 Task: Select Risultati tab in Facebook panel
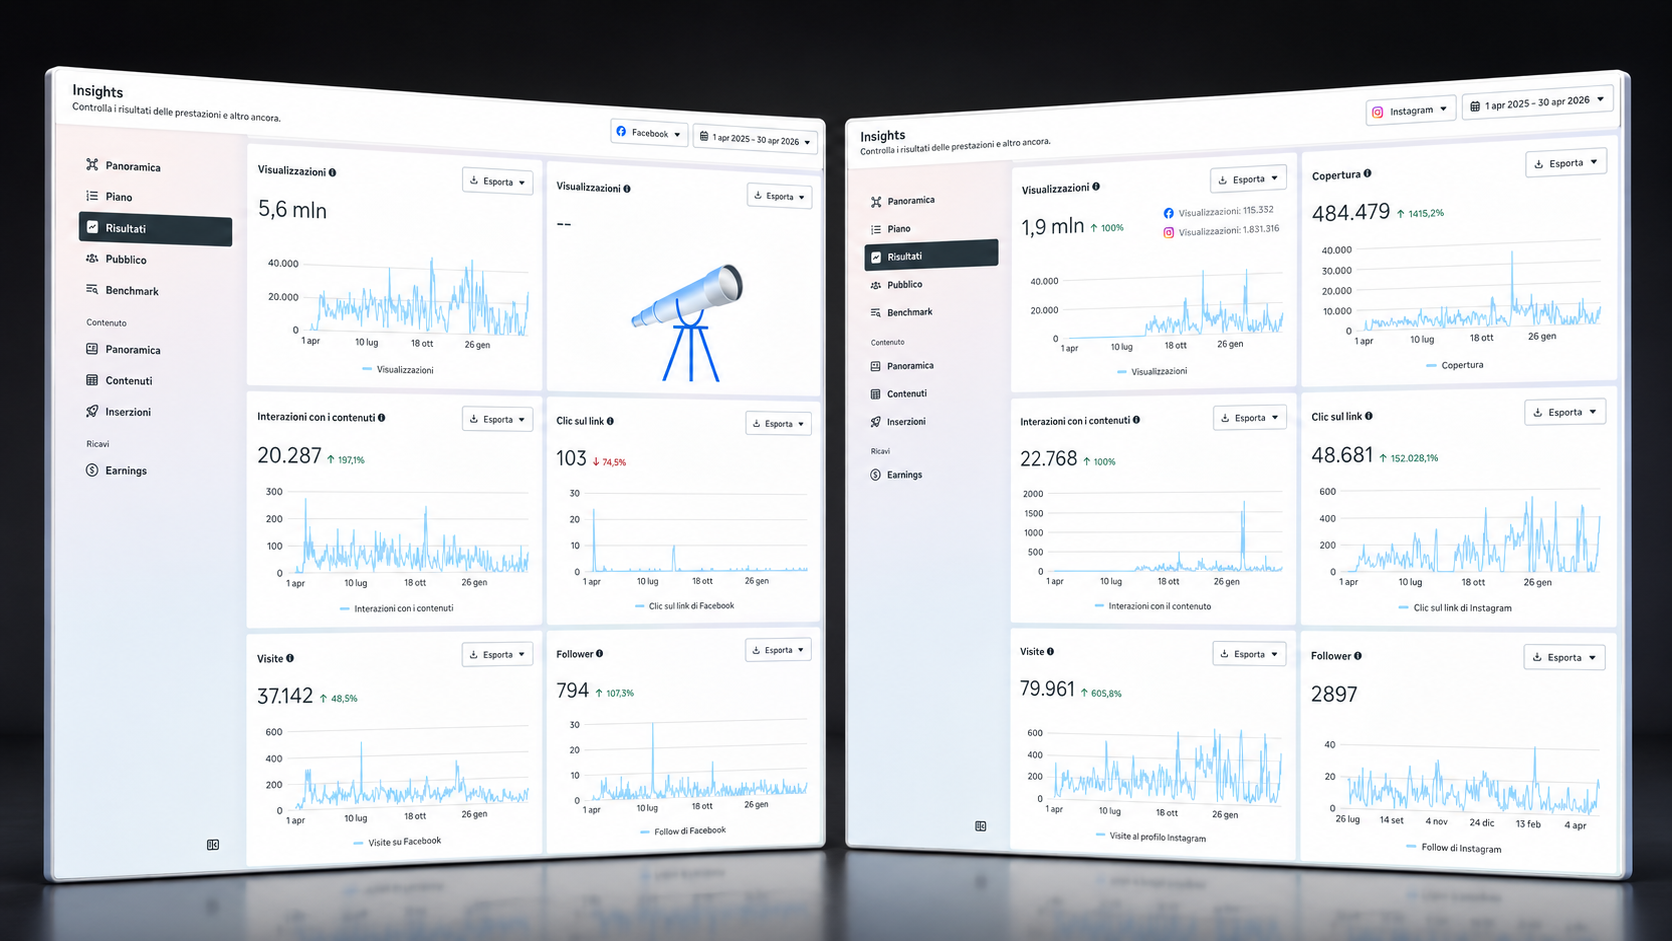click(x=156, y=228)
